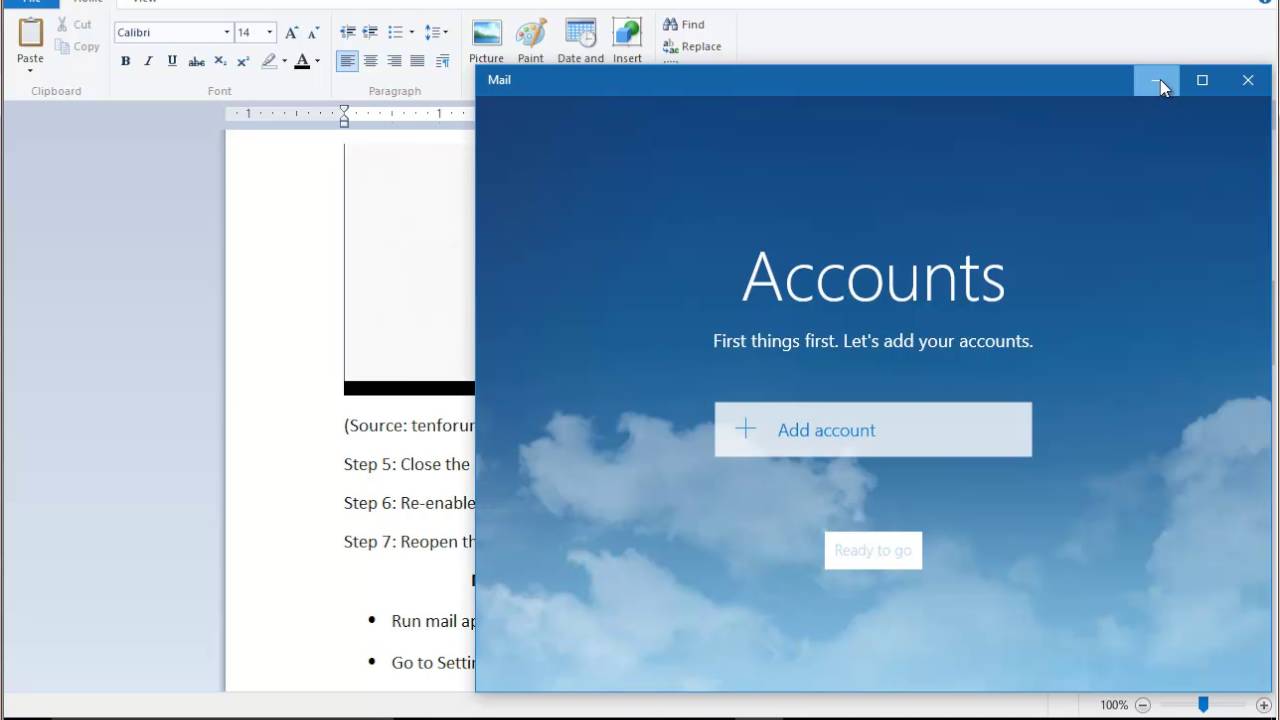Viewport: 1280px width, 720px height.
Task: Select Center text alignment
Action: [370, 61]
